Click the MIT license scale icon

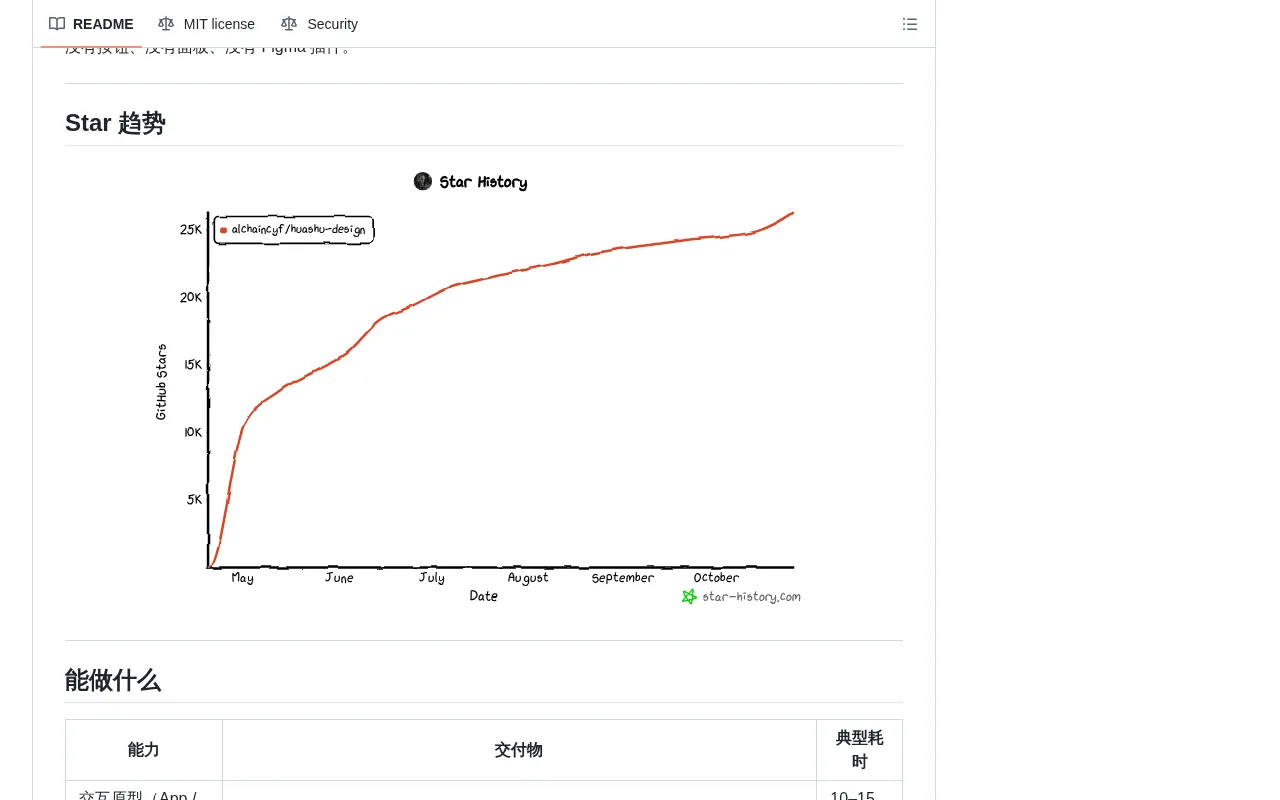pyautogui.click(x=166, y=24)
